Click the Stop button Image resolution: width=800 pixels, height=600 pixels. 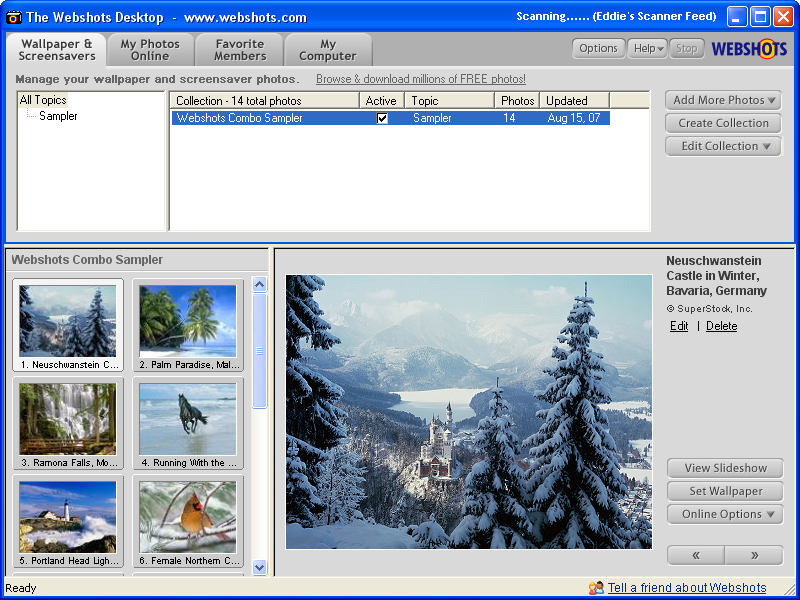pyautogui.click(x=686, y=48)
